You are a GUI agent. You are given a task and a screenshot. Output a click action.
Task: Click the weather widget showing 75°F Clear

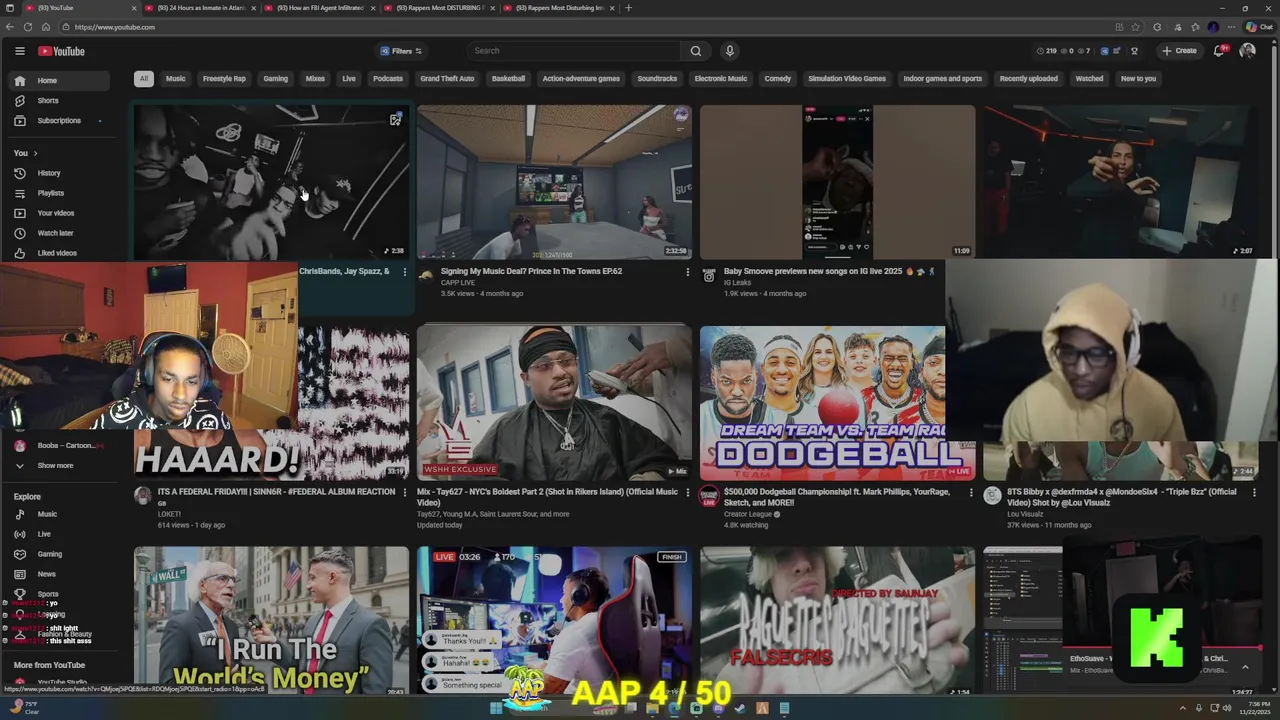click(24, 708)
